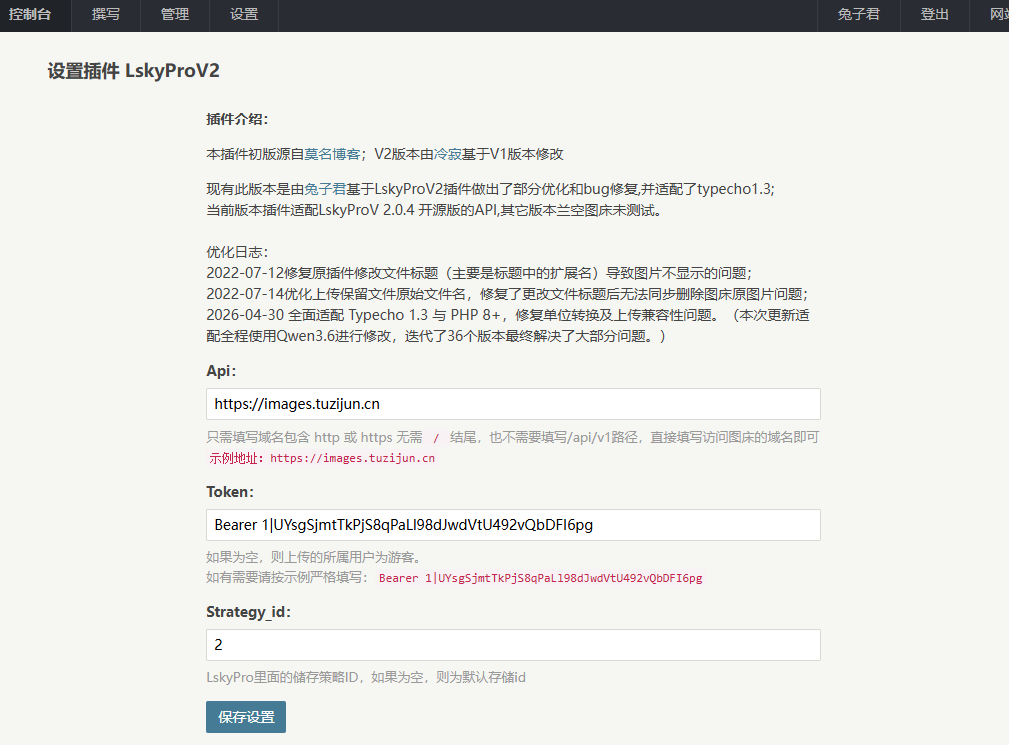Click the red example Bearer token text
This screenshot has width=1009, height=745.
tap(541, 578)
